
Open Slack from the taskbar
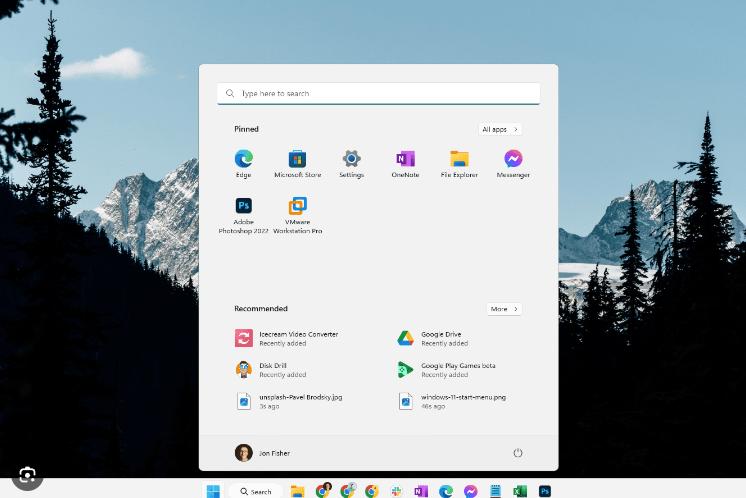[x=396, y=491]
